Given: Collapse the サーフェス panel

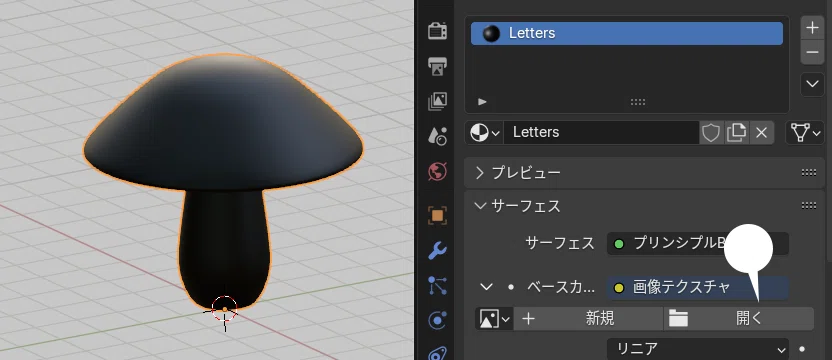Looking at the screenshot, I should pos(480,205).
